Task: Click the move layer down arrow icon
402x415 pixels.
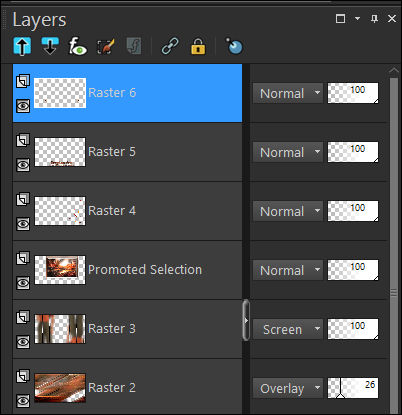Action: [x=50, y=46]
